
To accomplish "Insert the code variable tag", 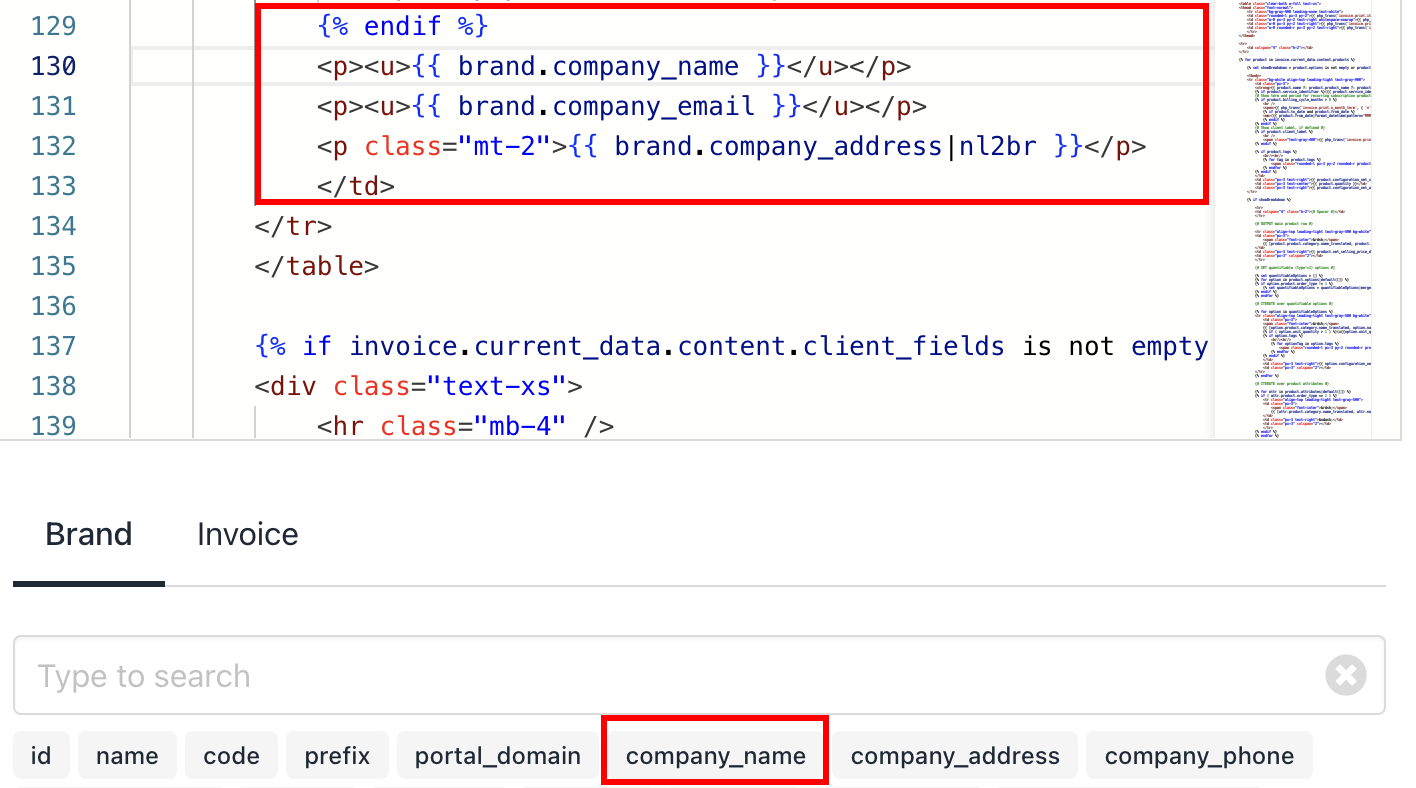I will click(x=231, y=755).
